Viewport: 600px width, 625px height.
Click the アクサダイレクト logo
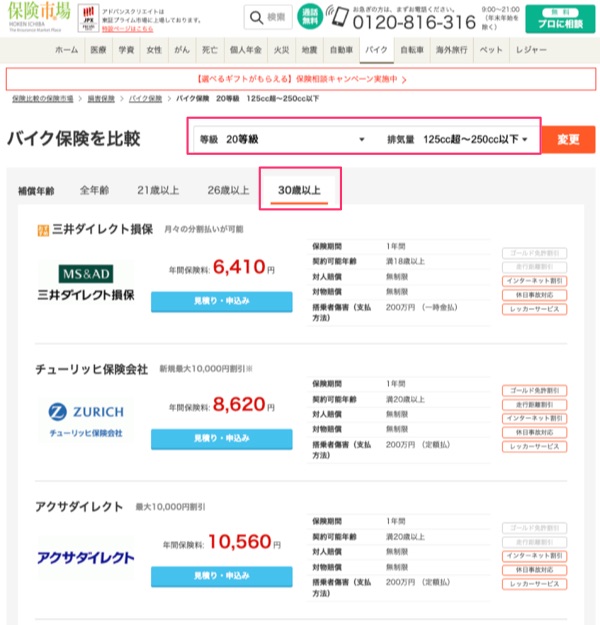(86, 557)
